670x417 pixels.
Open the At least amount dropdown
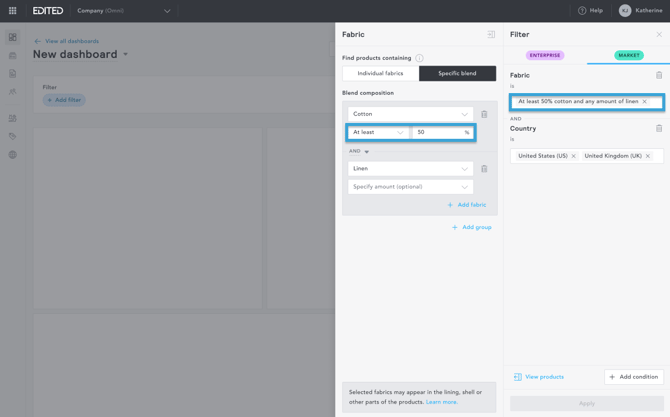pyautogui.click(x=378, y=132)
